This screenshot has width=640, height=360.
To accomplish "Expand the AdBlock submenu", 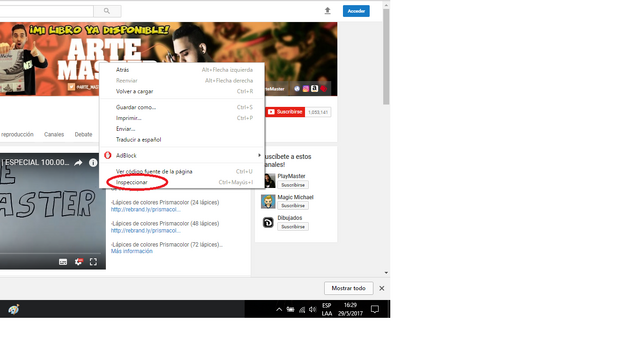I will [x=182, y=156].
